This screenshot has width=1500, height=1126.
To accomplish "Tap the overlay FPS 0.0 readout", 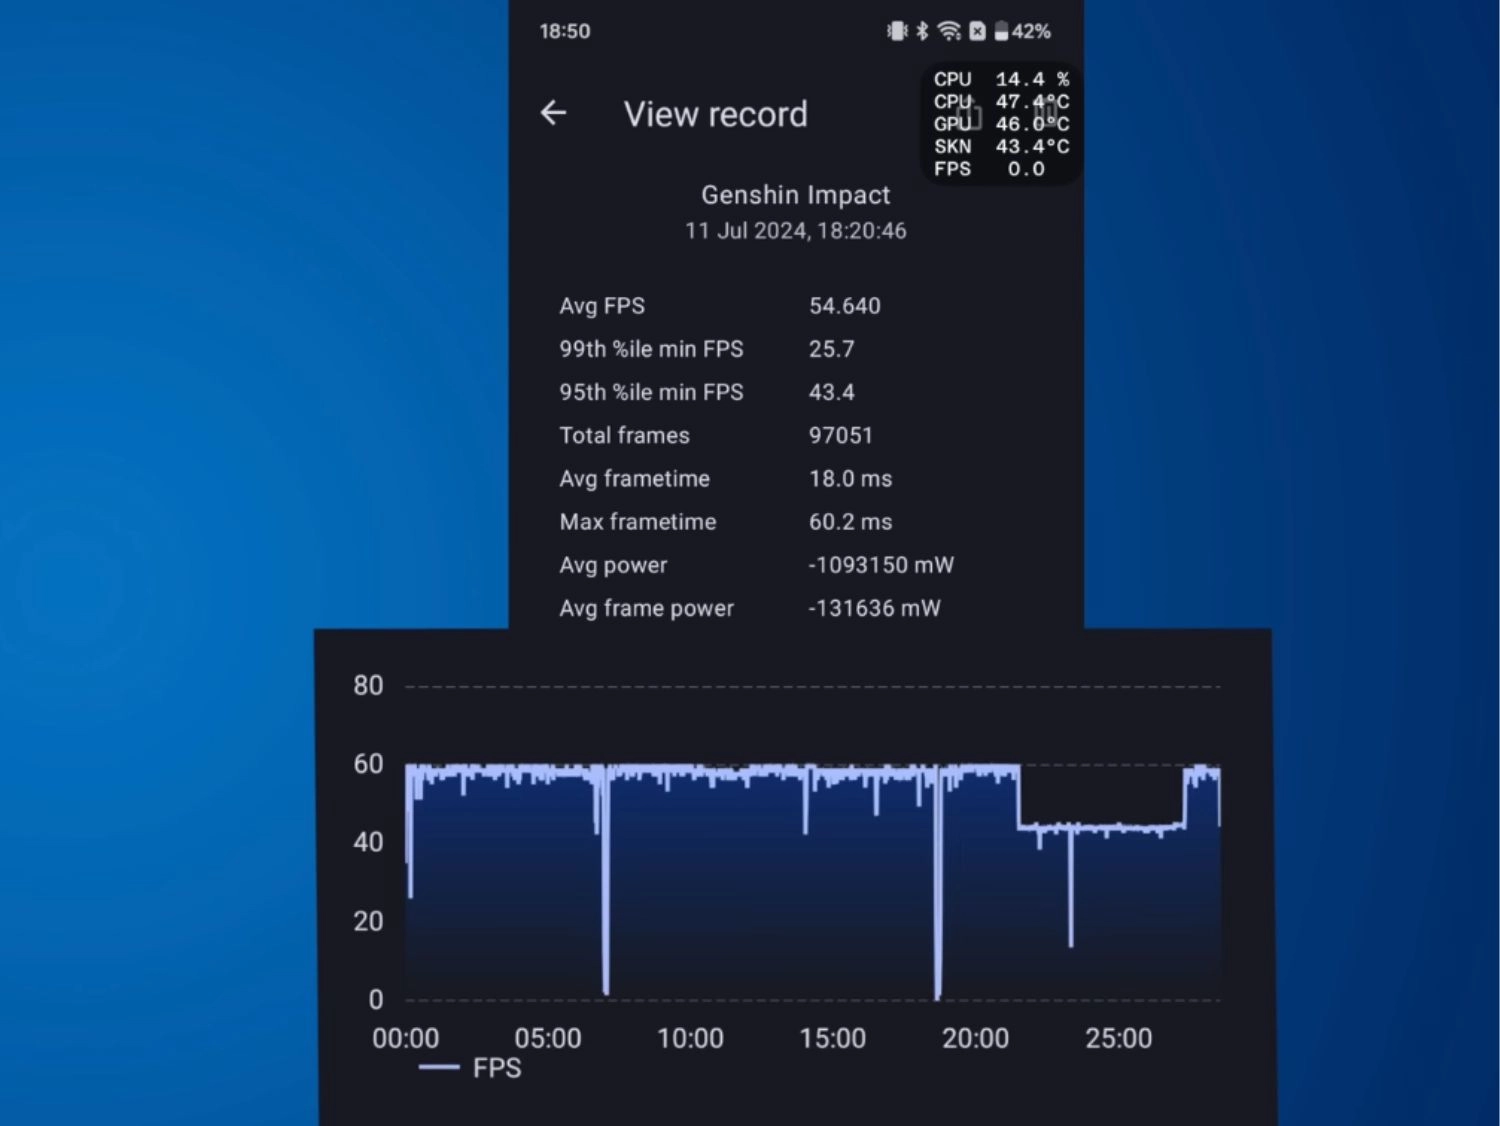I will coord(990,169).
